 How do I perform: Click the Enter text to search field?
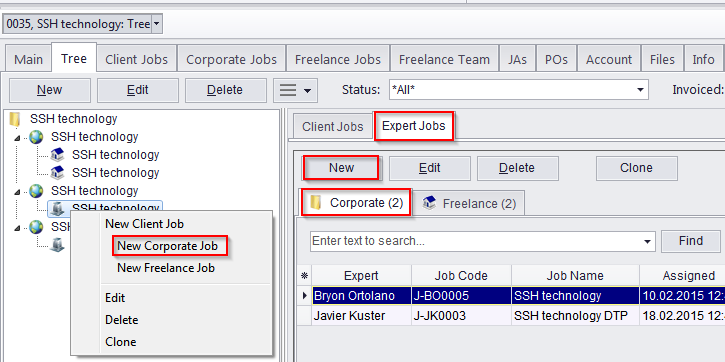(x=477, y=241)
